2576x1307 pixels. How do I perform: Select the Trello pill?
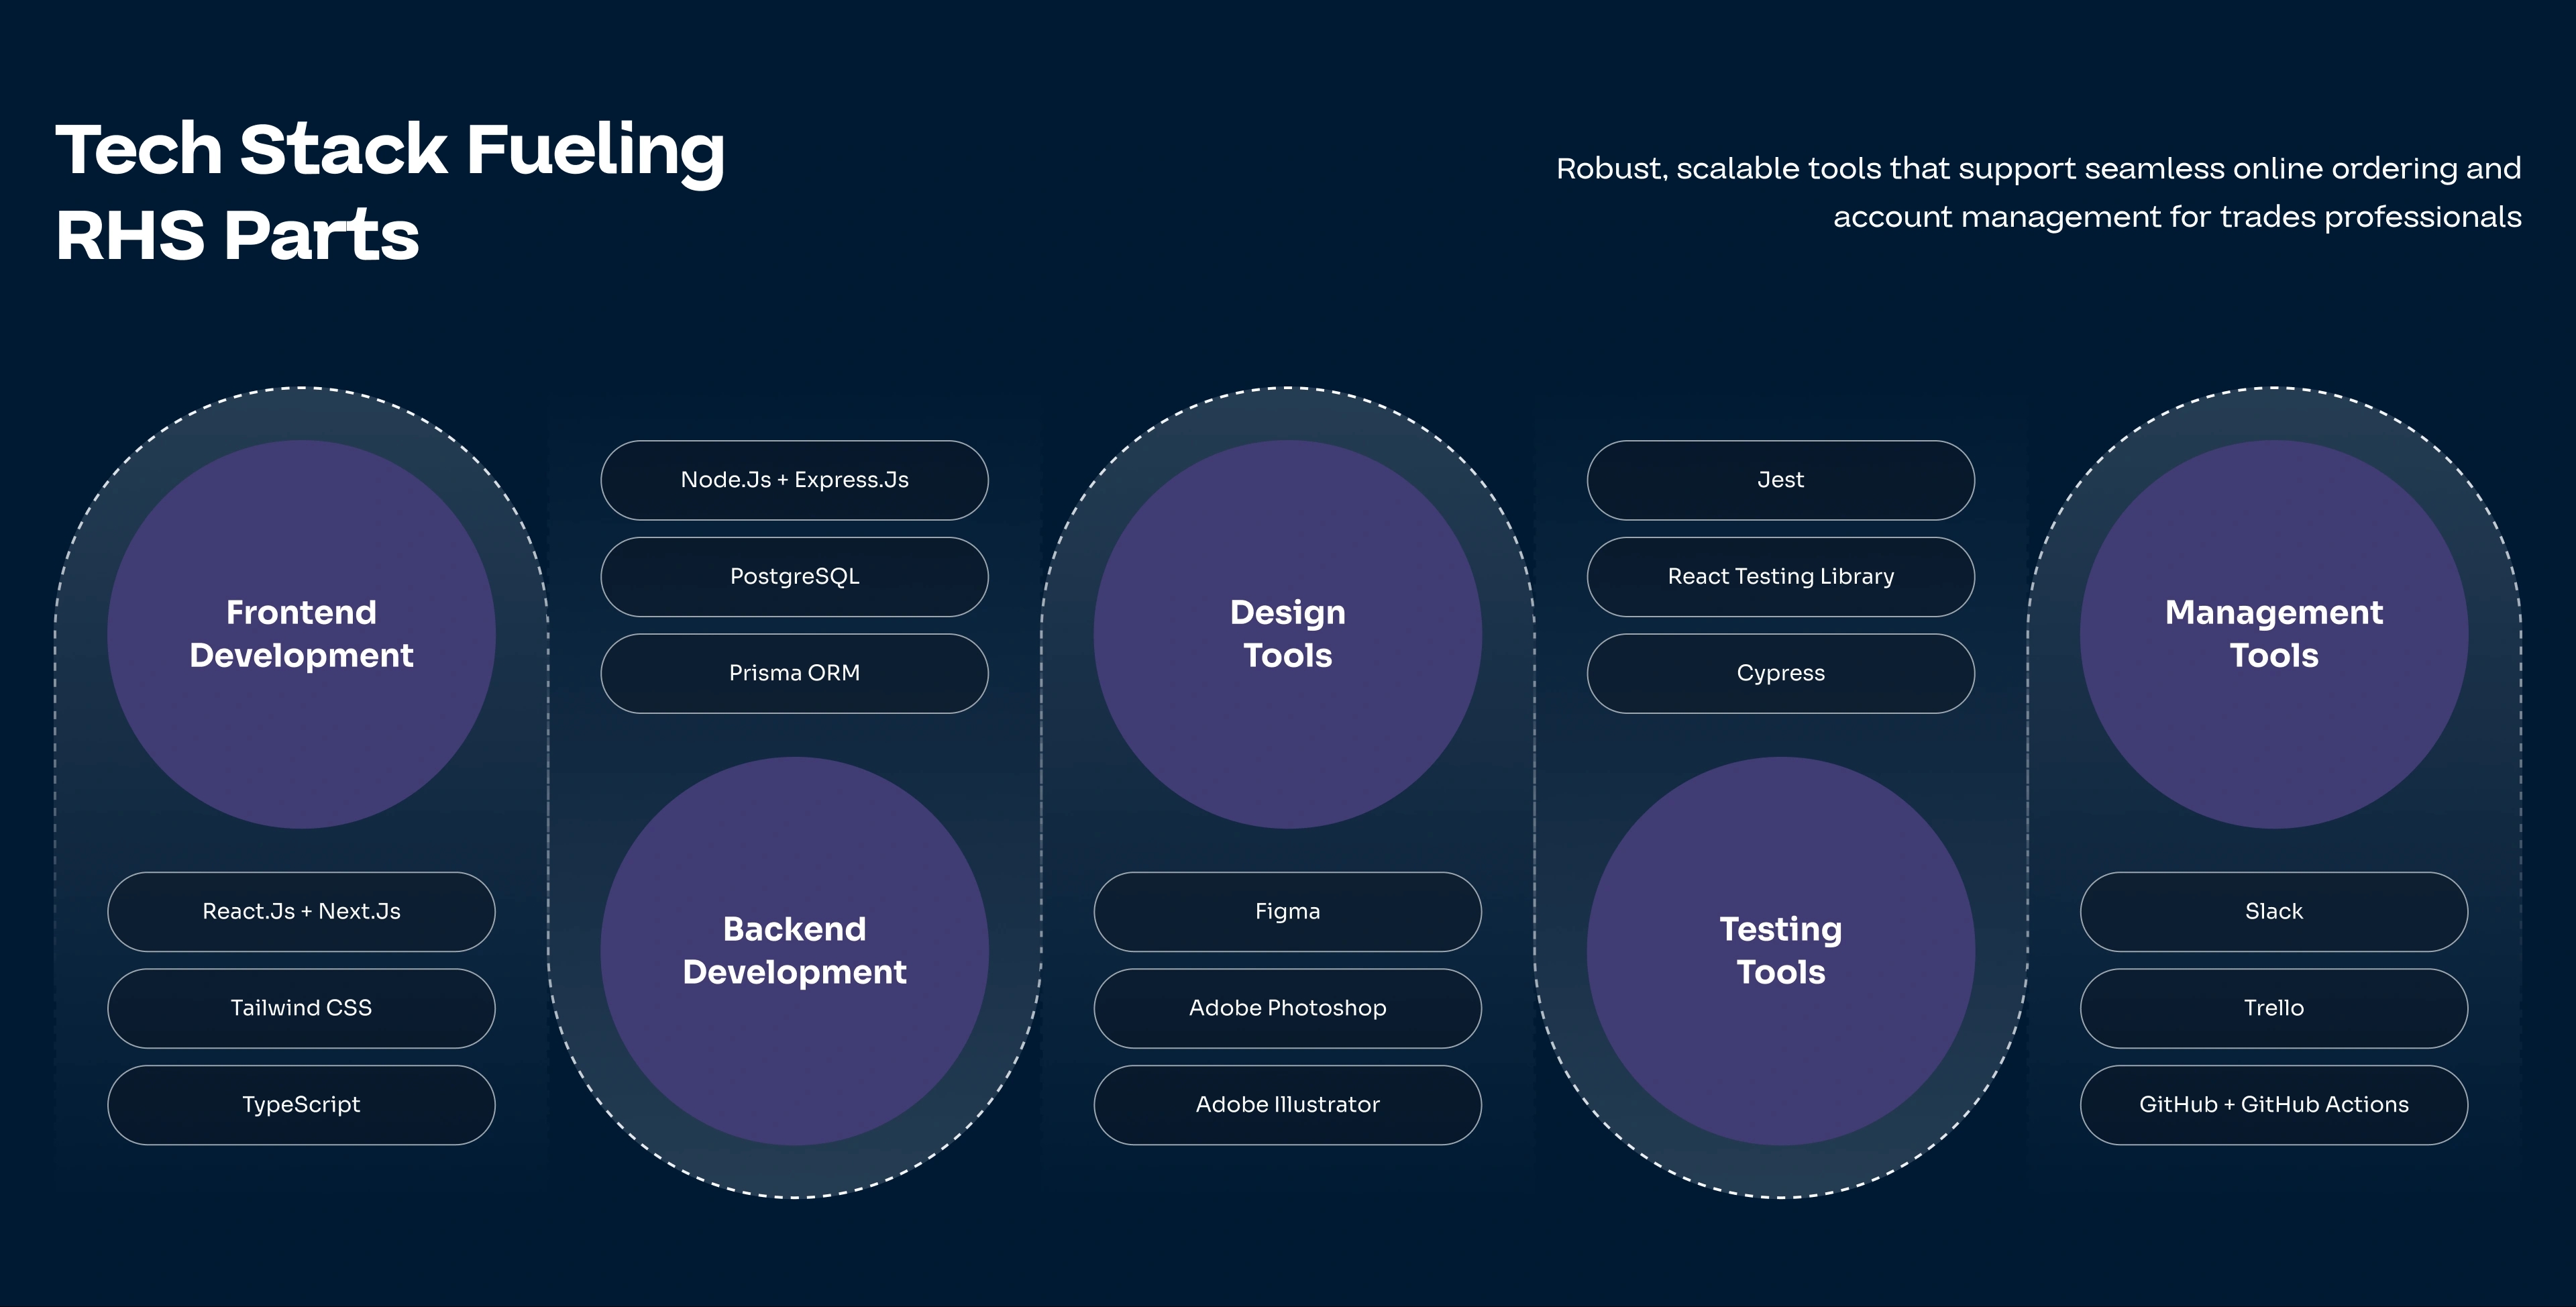pos(2273,1008)
